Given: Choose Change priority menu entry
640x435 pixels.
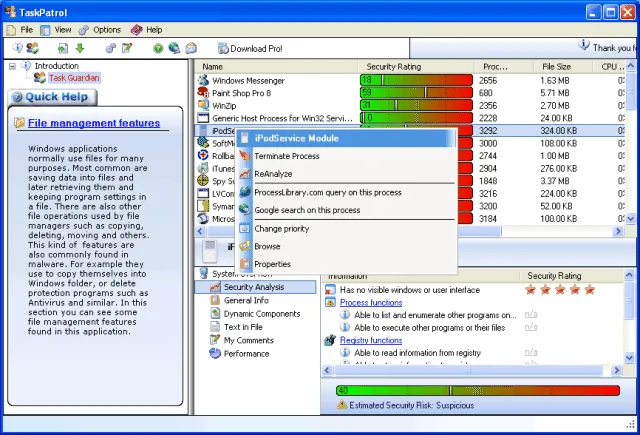Looking at the screenshot, I should tap(346, 229).
